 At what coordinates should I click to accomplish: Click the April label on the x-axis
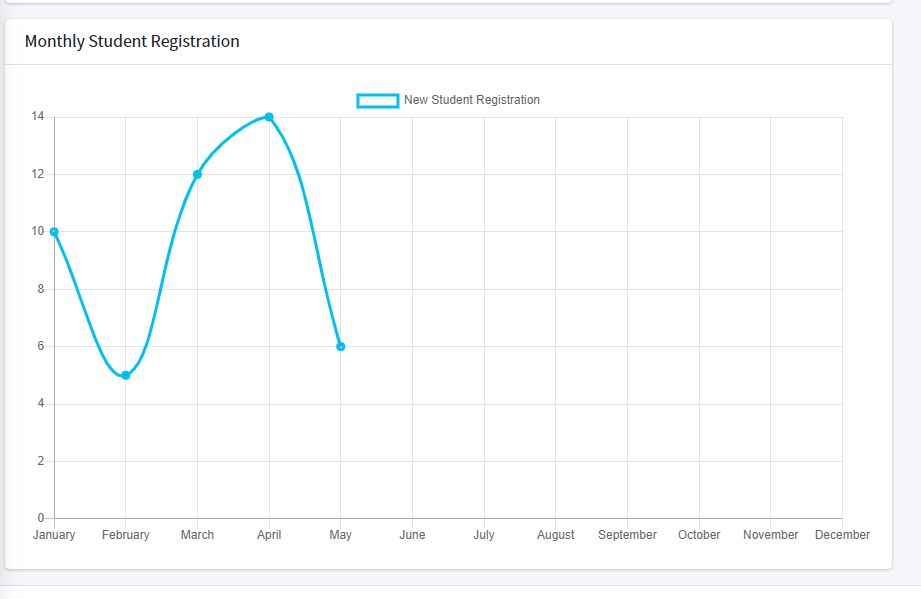point(269,535)
